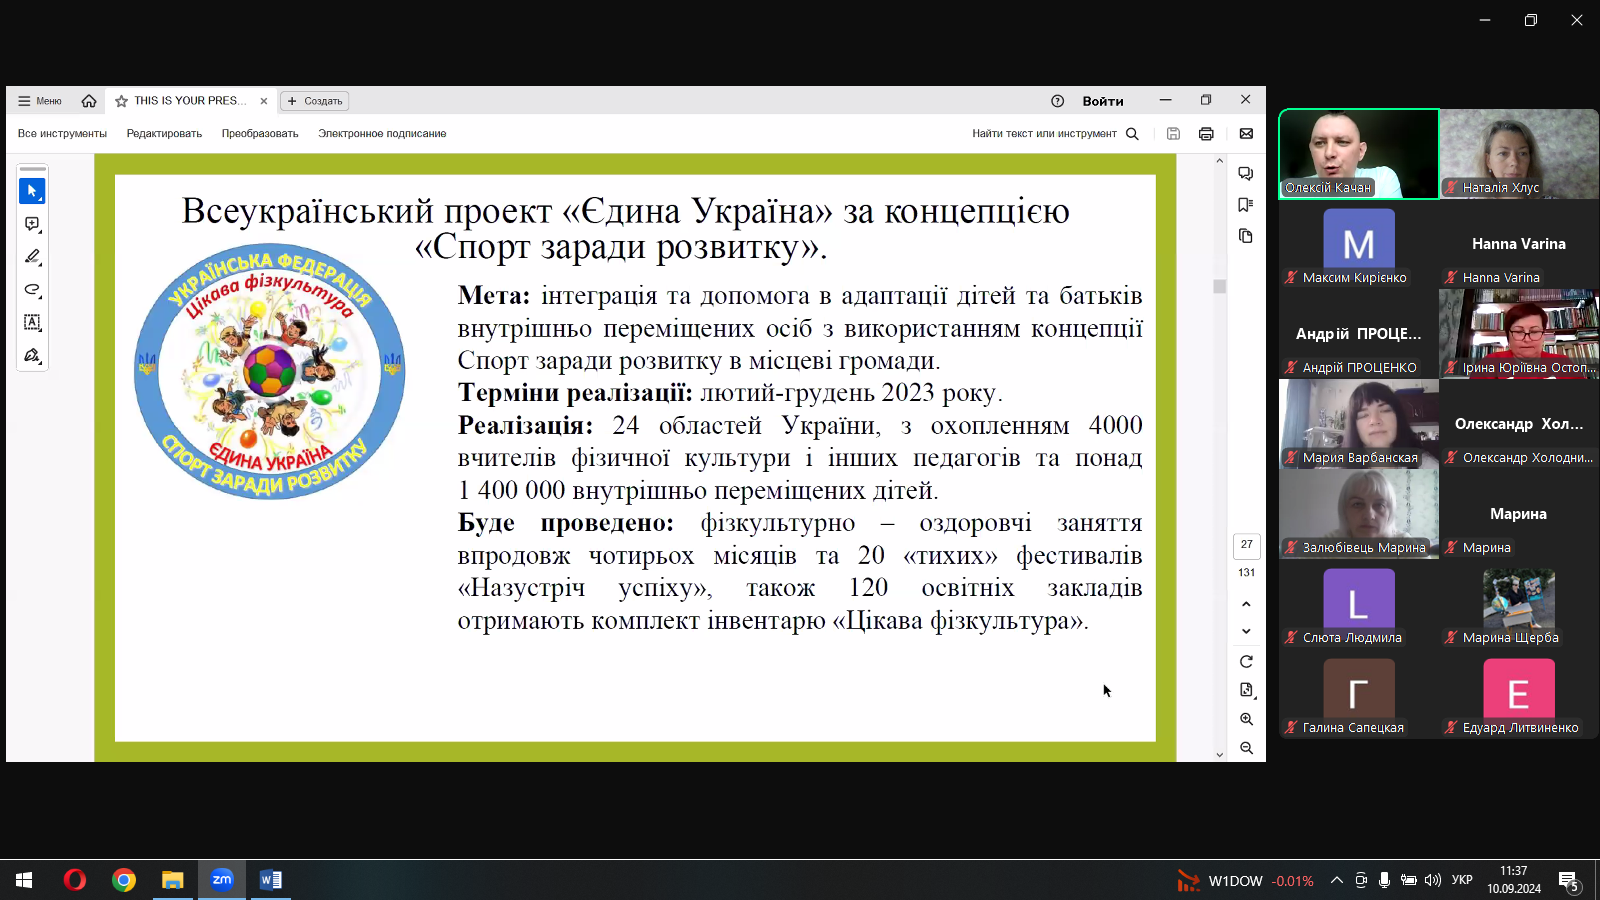Select the arrow selection tool
The height and width of the screenshot is (900, 1600).
coord(32,191)
